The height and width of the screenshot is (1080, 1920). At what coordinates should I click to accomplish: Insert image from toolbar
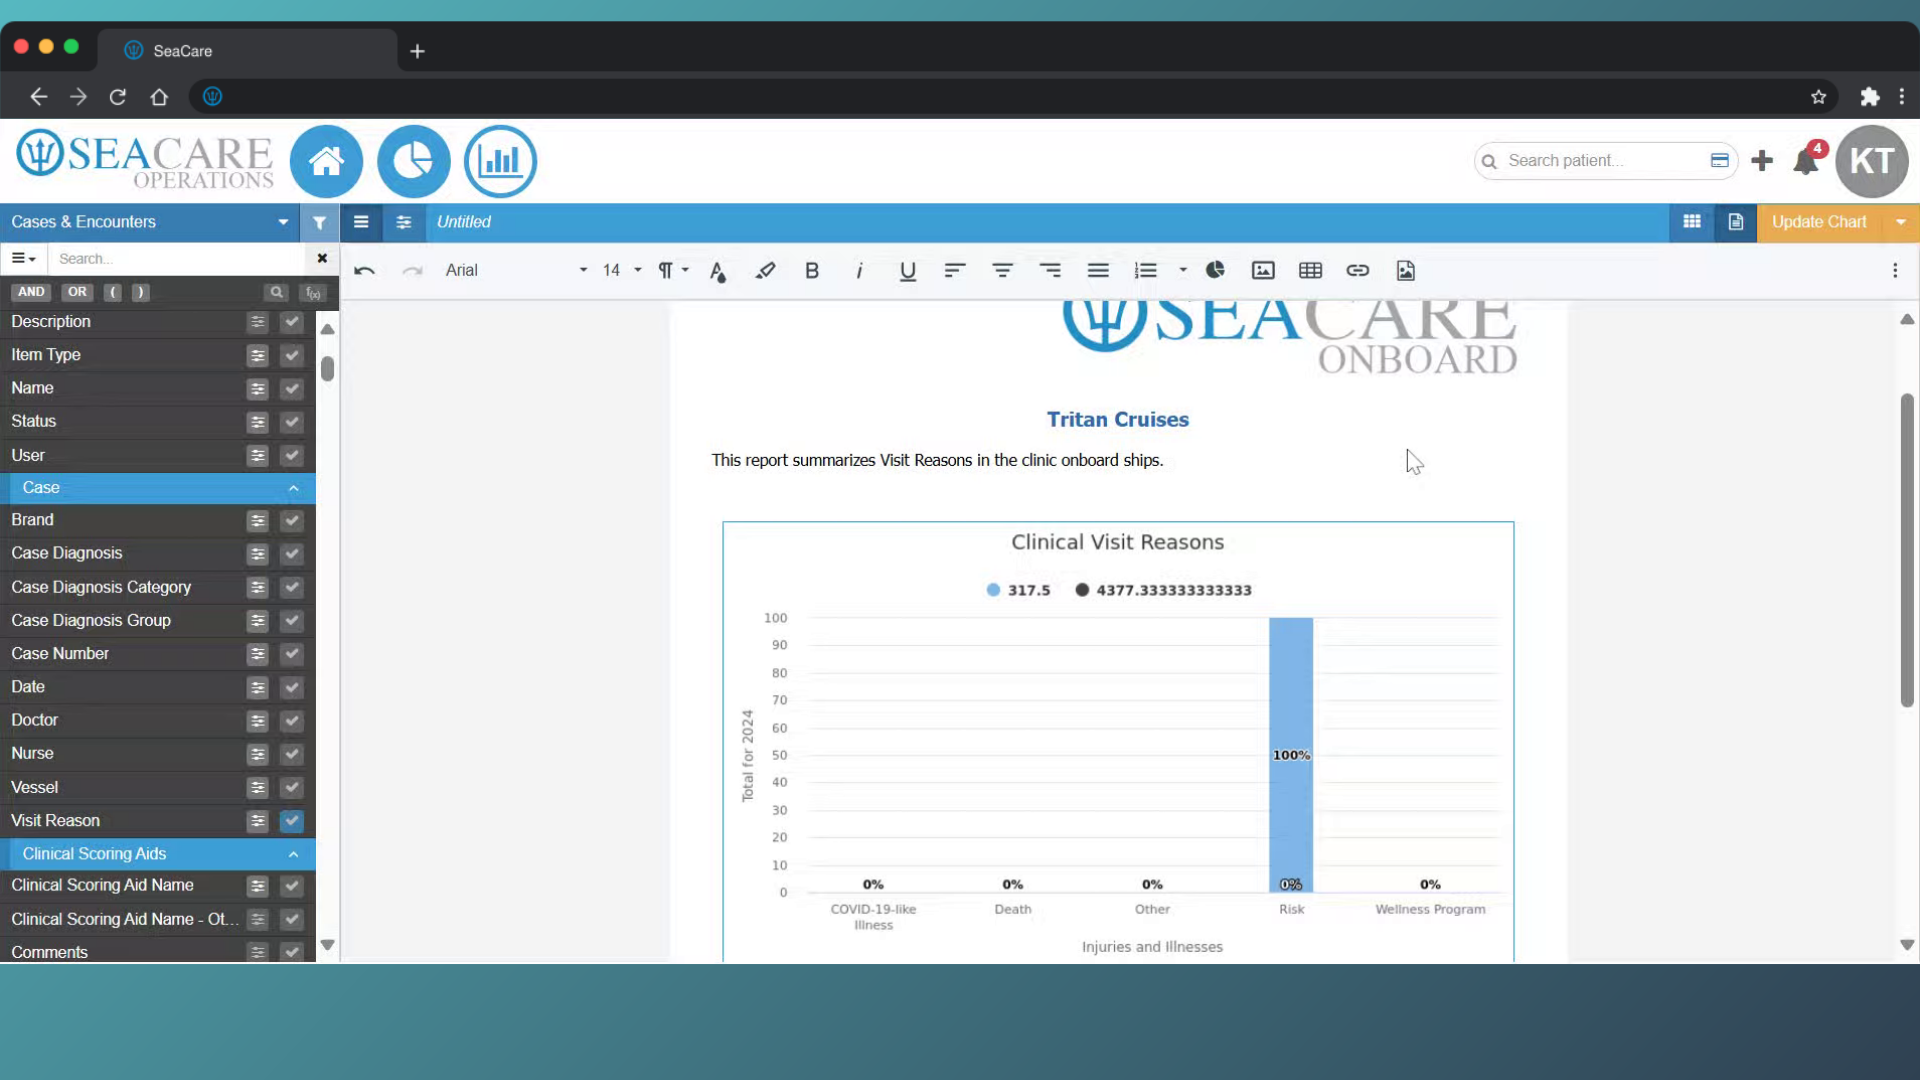1263,271
